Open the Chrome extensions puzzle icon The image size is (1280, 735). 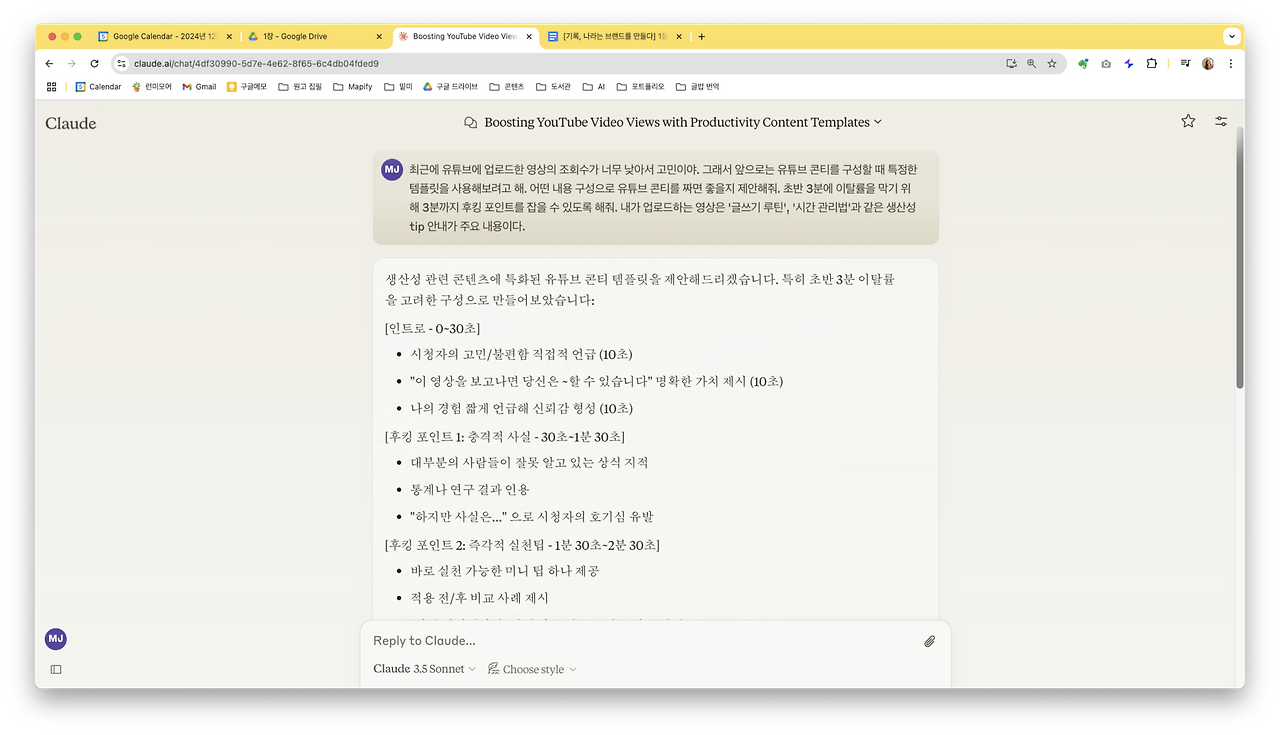tap(1151, 62)
